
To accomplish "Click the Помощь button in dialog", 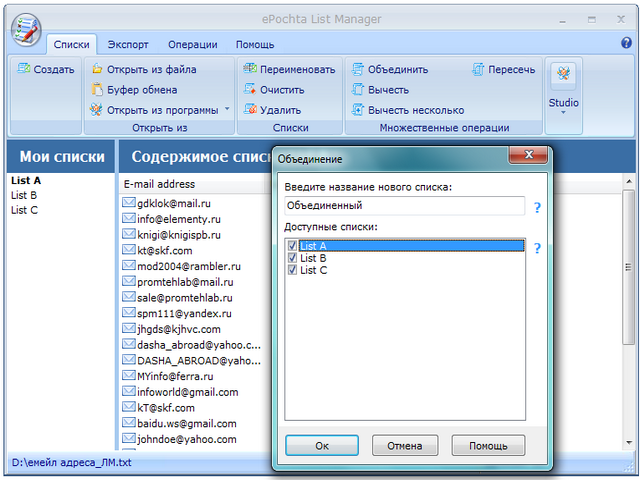I will pyautogui.click(x=488, y=445).
